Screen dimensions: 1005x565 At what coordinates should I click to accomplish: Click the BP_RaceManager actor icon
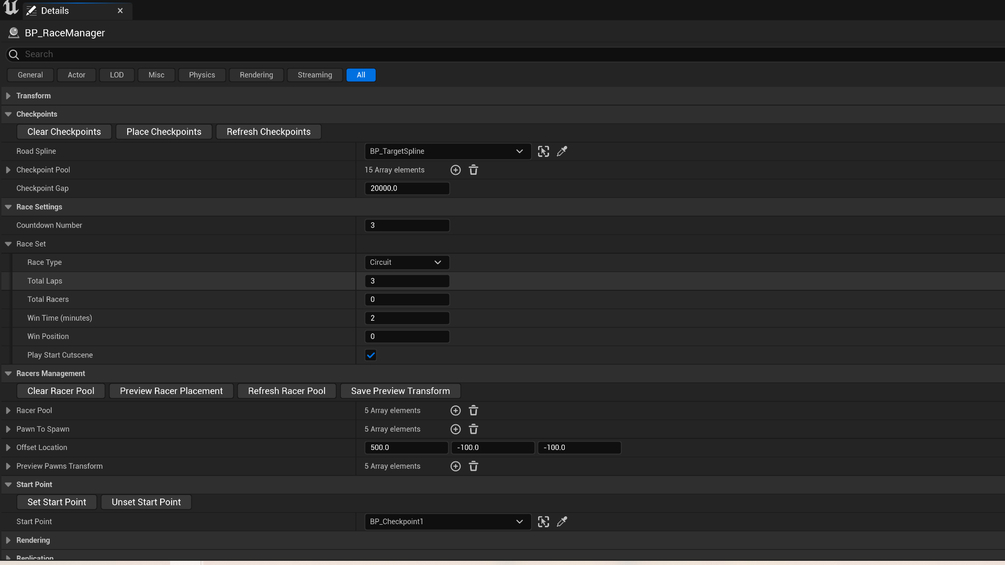[x=13, y=33]
